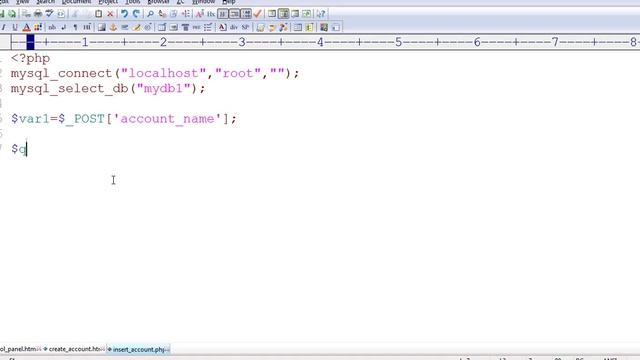Toggle the Directory Window button

pyautogui.click(x=272, y=14)
